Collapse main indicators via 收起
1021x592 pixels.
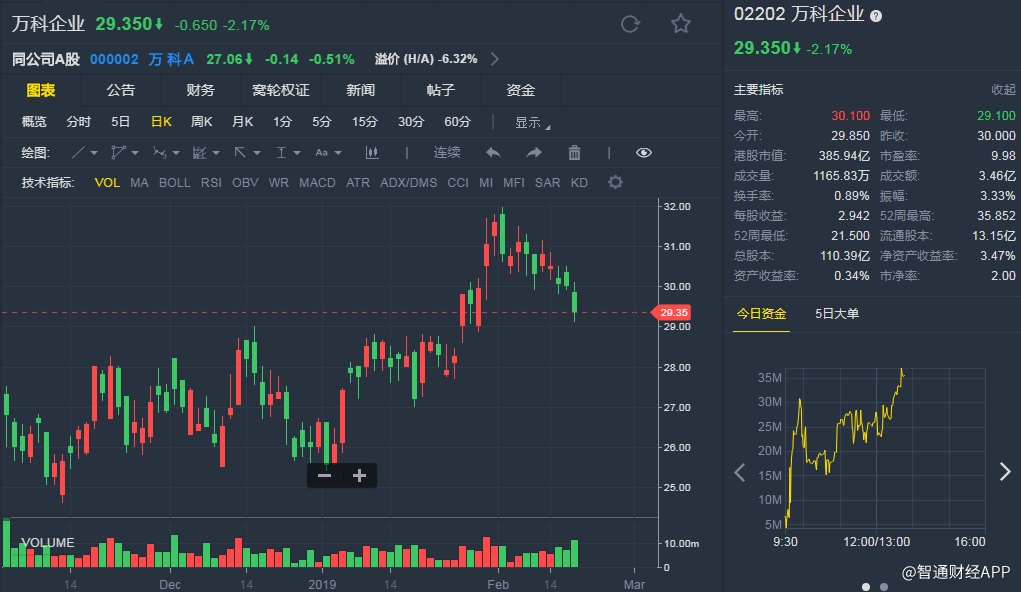[x=1003, y=90]
